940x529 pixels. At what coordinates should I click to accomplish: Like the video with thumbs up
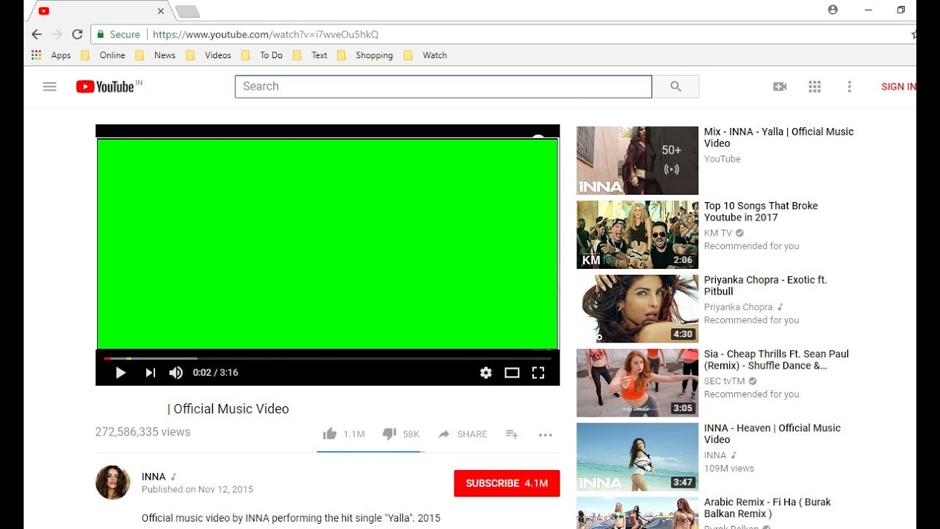(x=330, y=434)
